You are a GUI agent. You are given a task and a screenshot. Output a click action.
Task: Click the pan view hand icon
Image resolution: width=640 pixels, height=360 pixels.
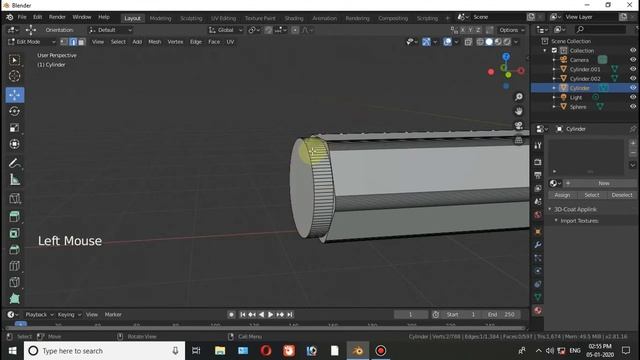point(518,111)
